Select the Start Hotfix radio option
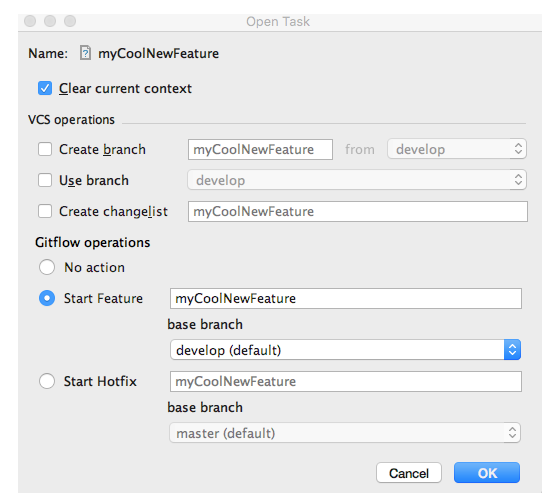 coord(47,381)
